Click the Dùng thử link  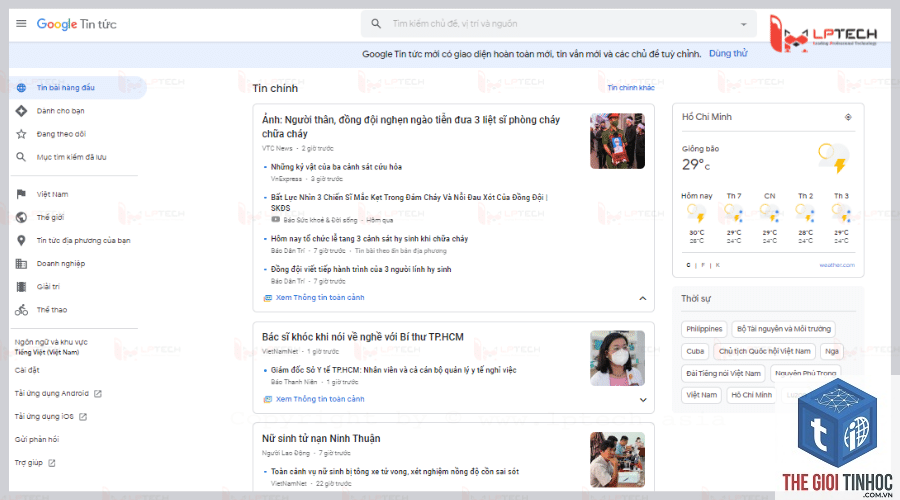728,53
